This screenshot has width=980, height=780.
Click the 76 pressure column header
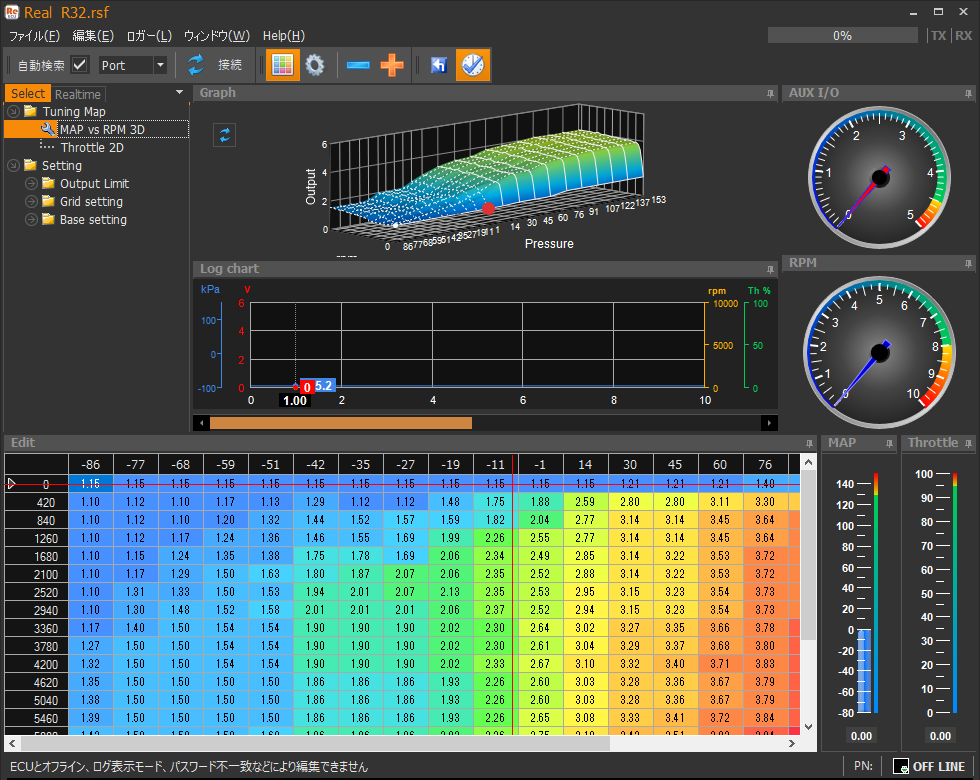(766, 464)
